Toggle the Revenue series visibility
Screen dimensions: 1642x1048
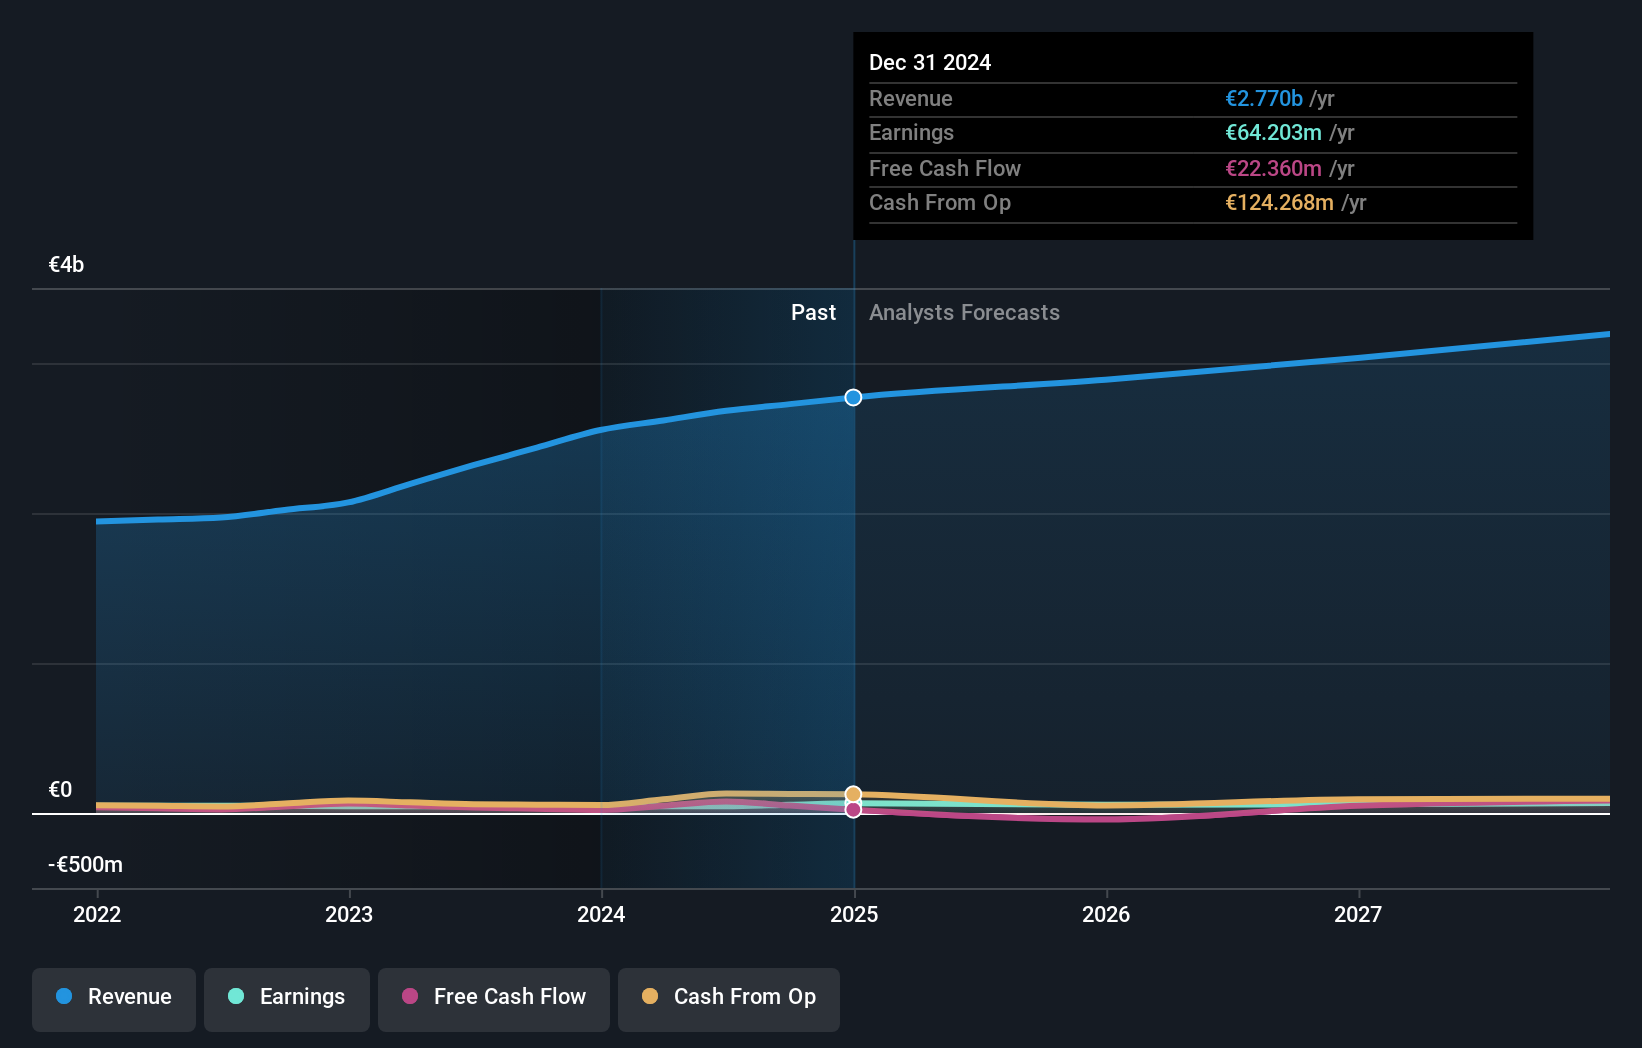[113, 997]
